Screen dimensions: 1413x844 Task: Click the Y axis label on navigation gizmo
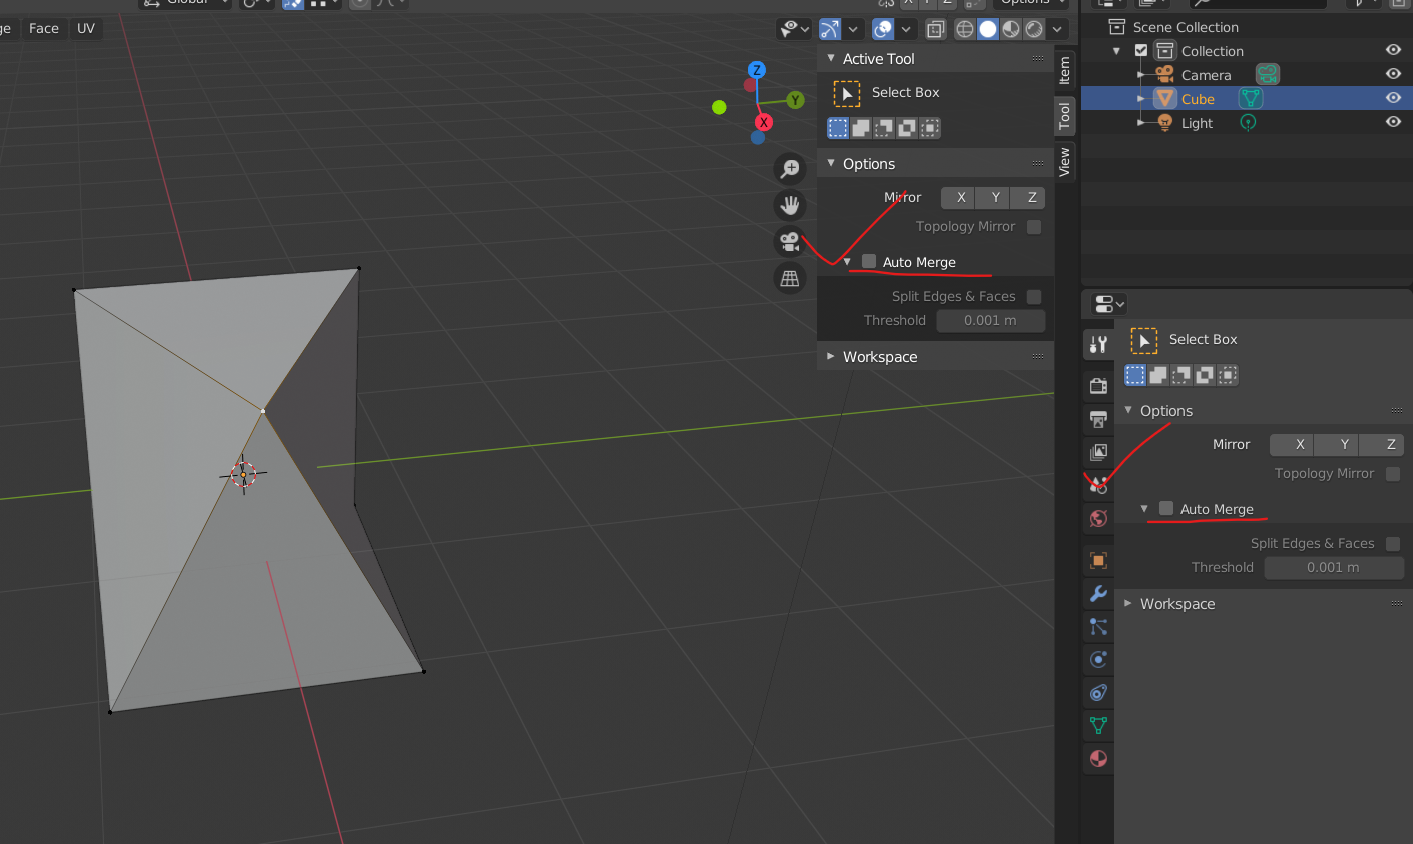[x=795, y=100]
